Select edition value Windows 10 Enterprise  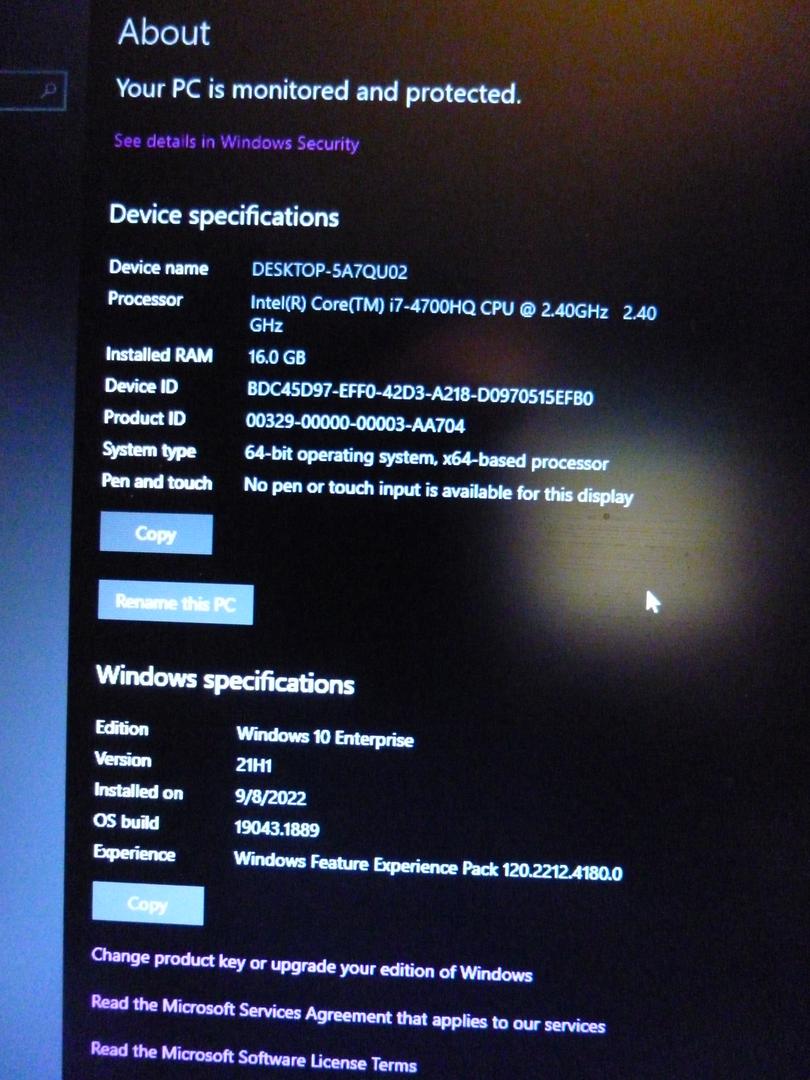coord(325,737)
